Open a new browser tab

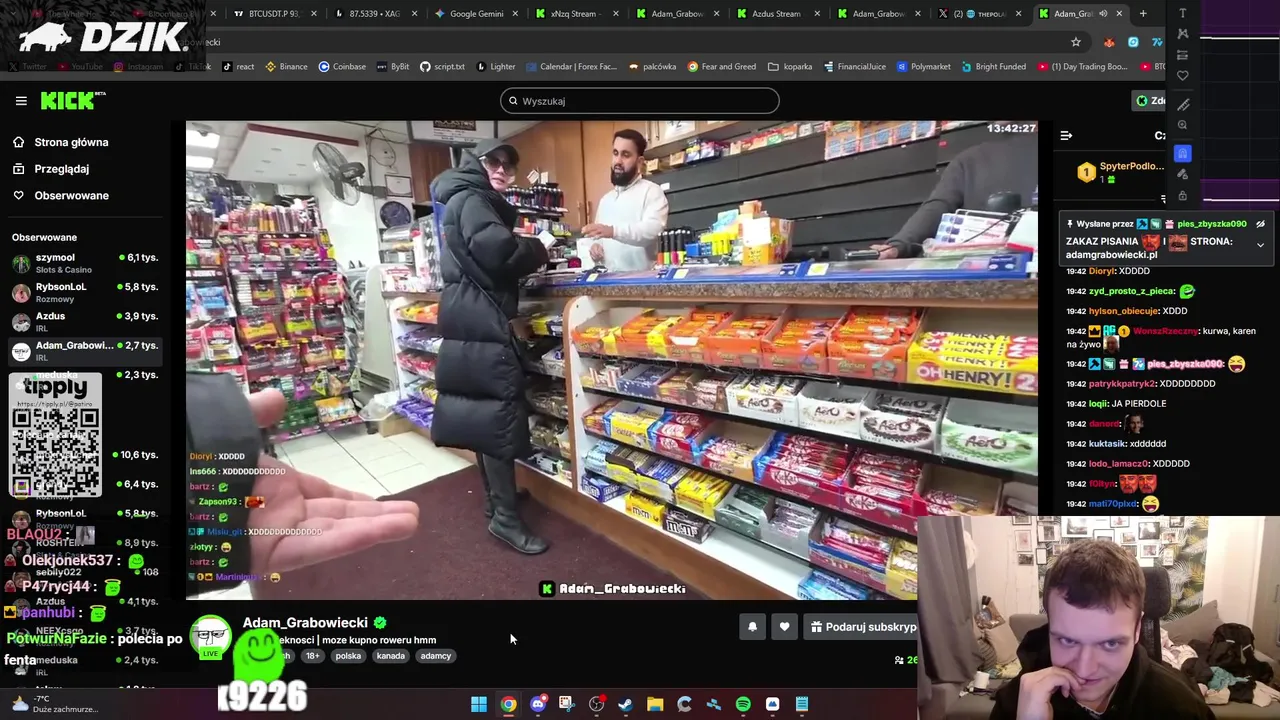click(x=1143, y=14)
